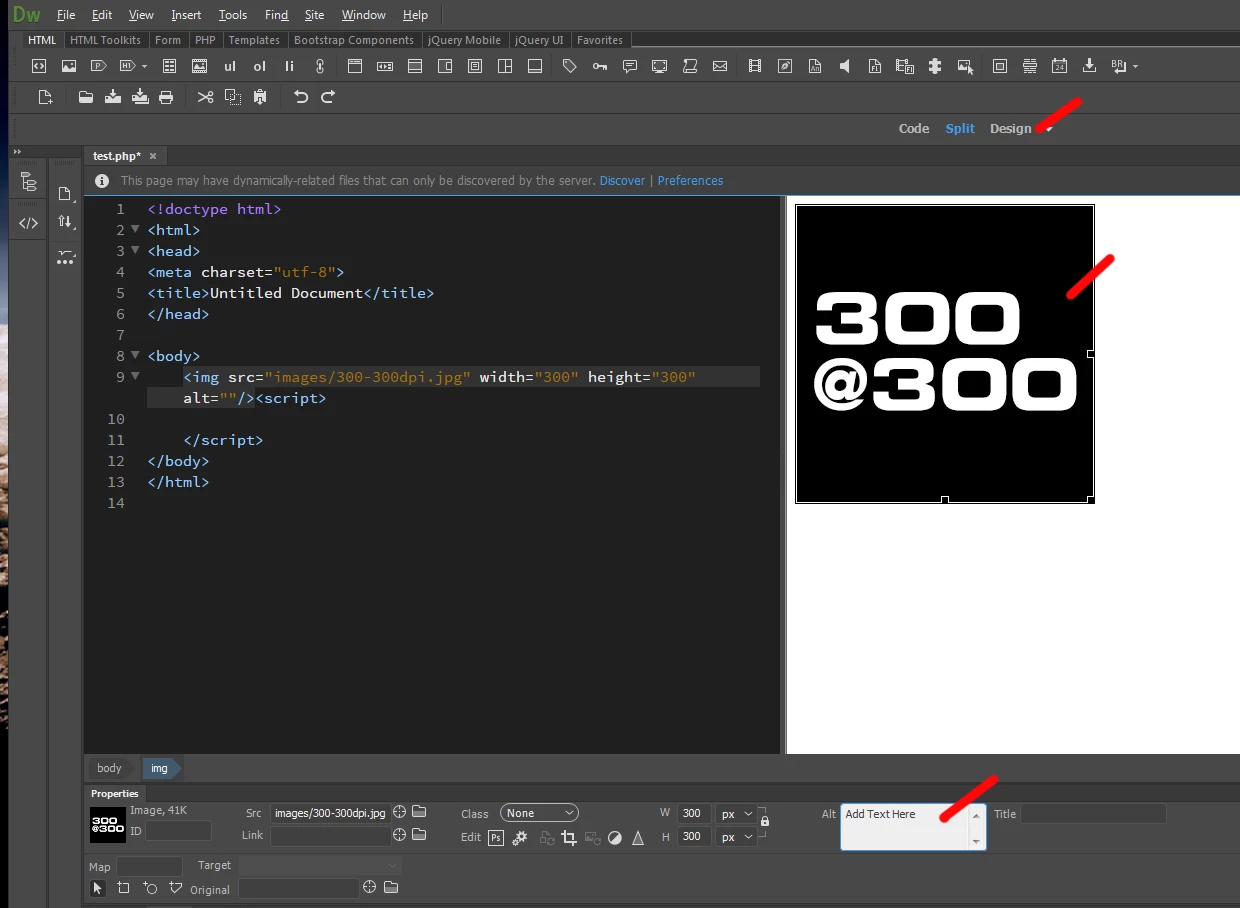Image resolution: width=1240 pixels, height=908 pixels.
Task: Open the File menu
Action: point(66,15)
